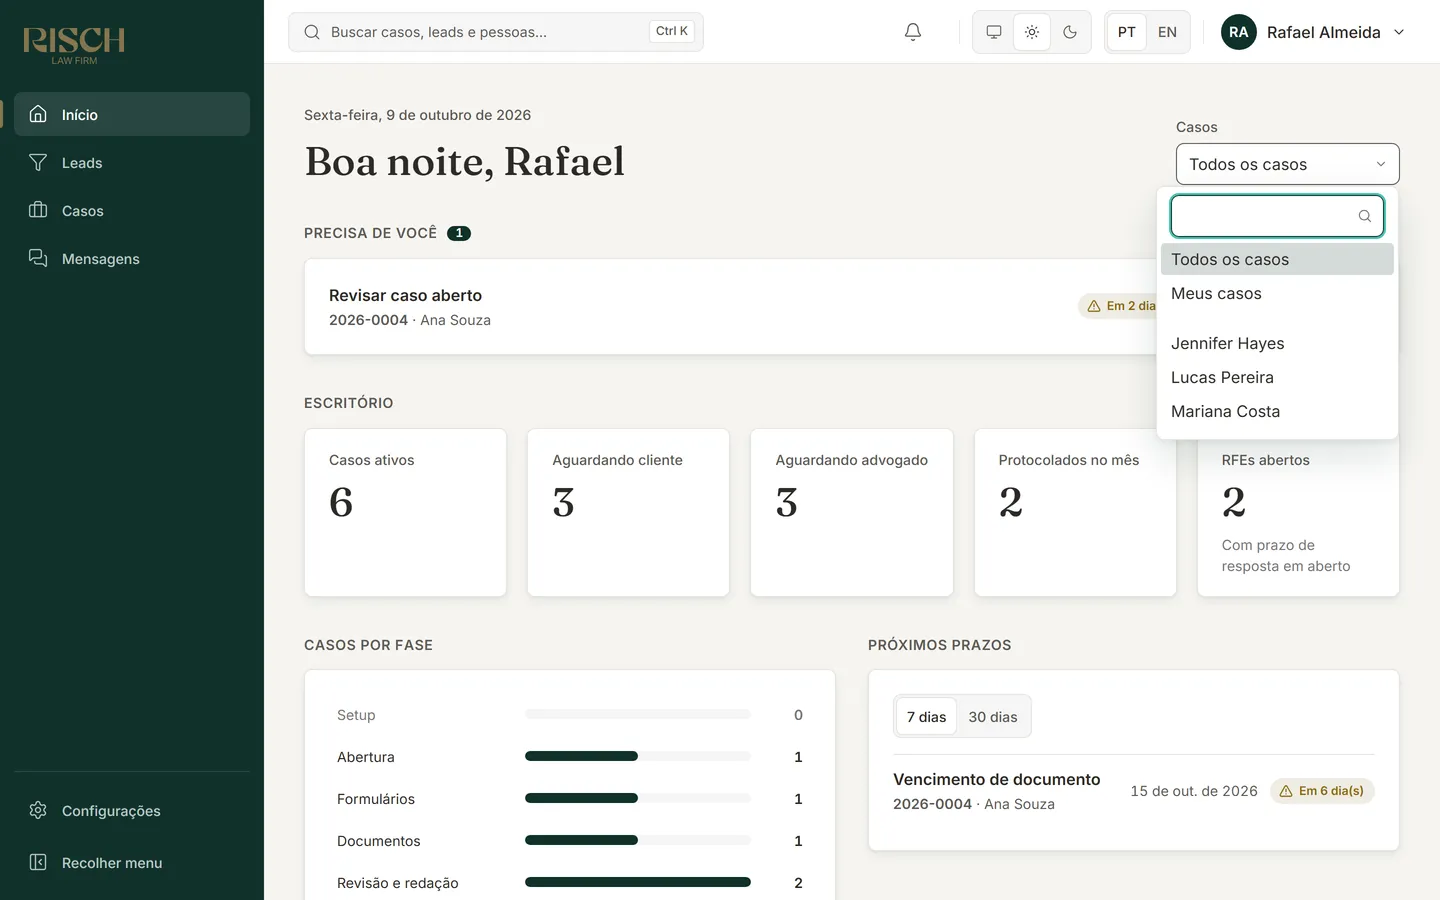Click the Abertura progress bar

pos(638,756)
